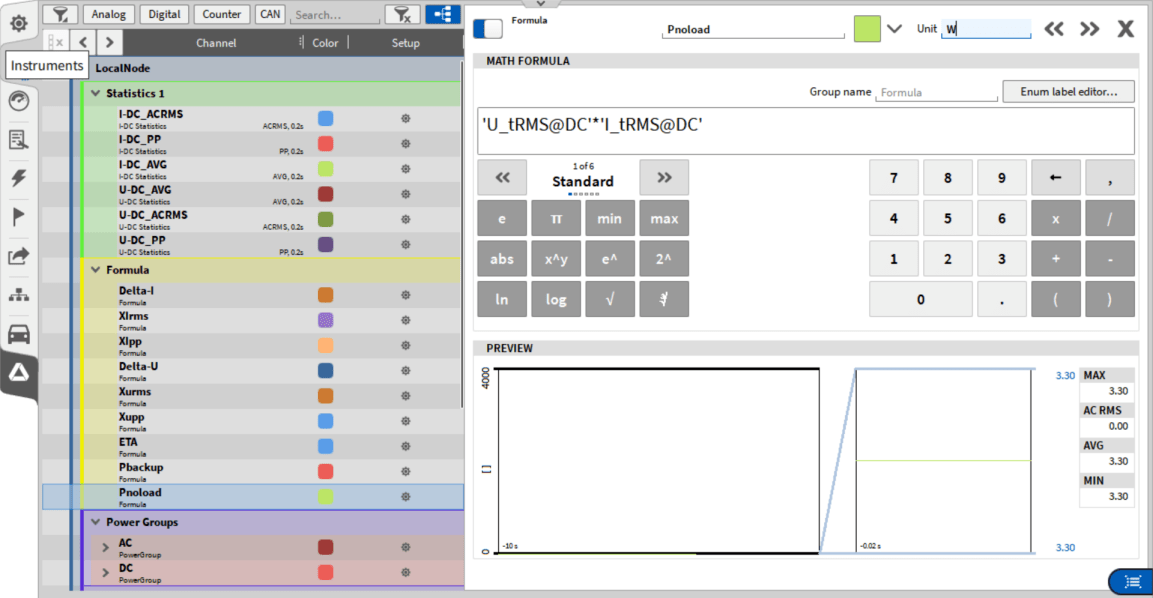Insert the abs function
The height and width of the screenshot is (598, 1153).
click(502, 259)
